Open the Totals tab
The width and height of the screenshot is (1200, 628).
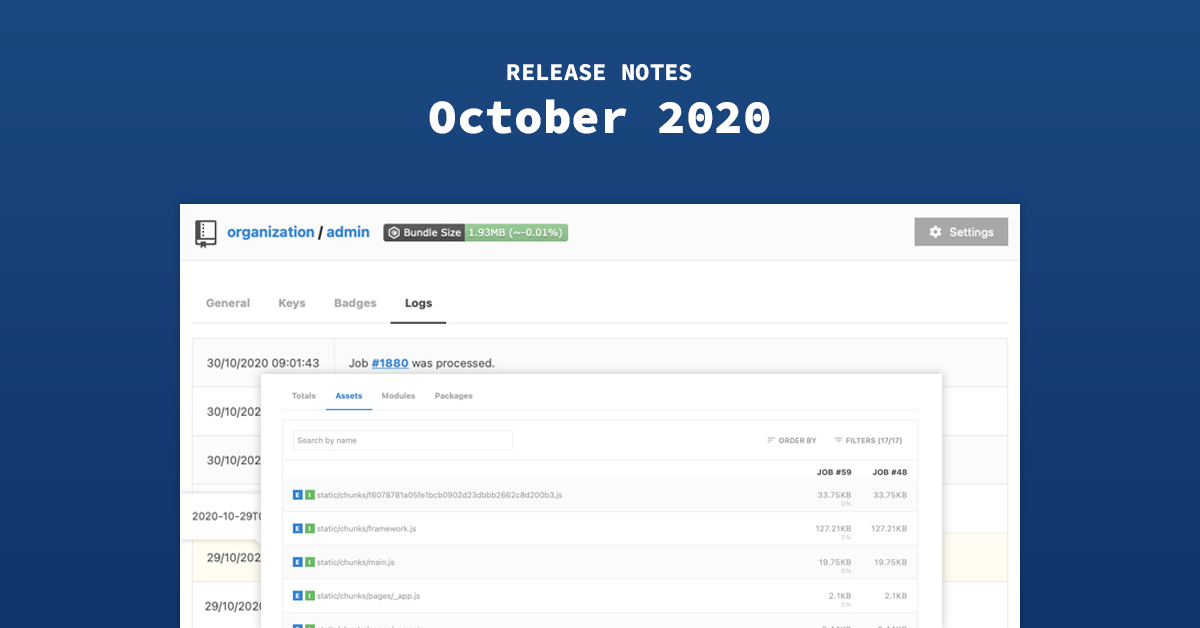pos(303,395)
